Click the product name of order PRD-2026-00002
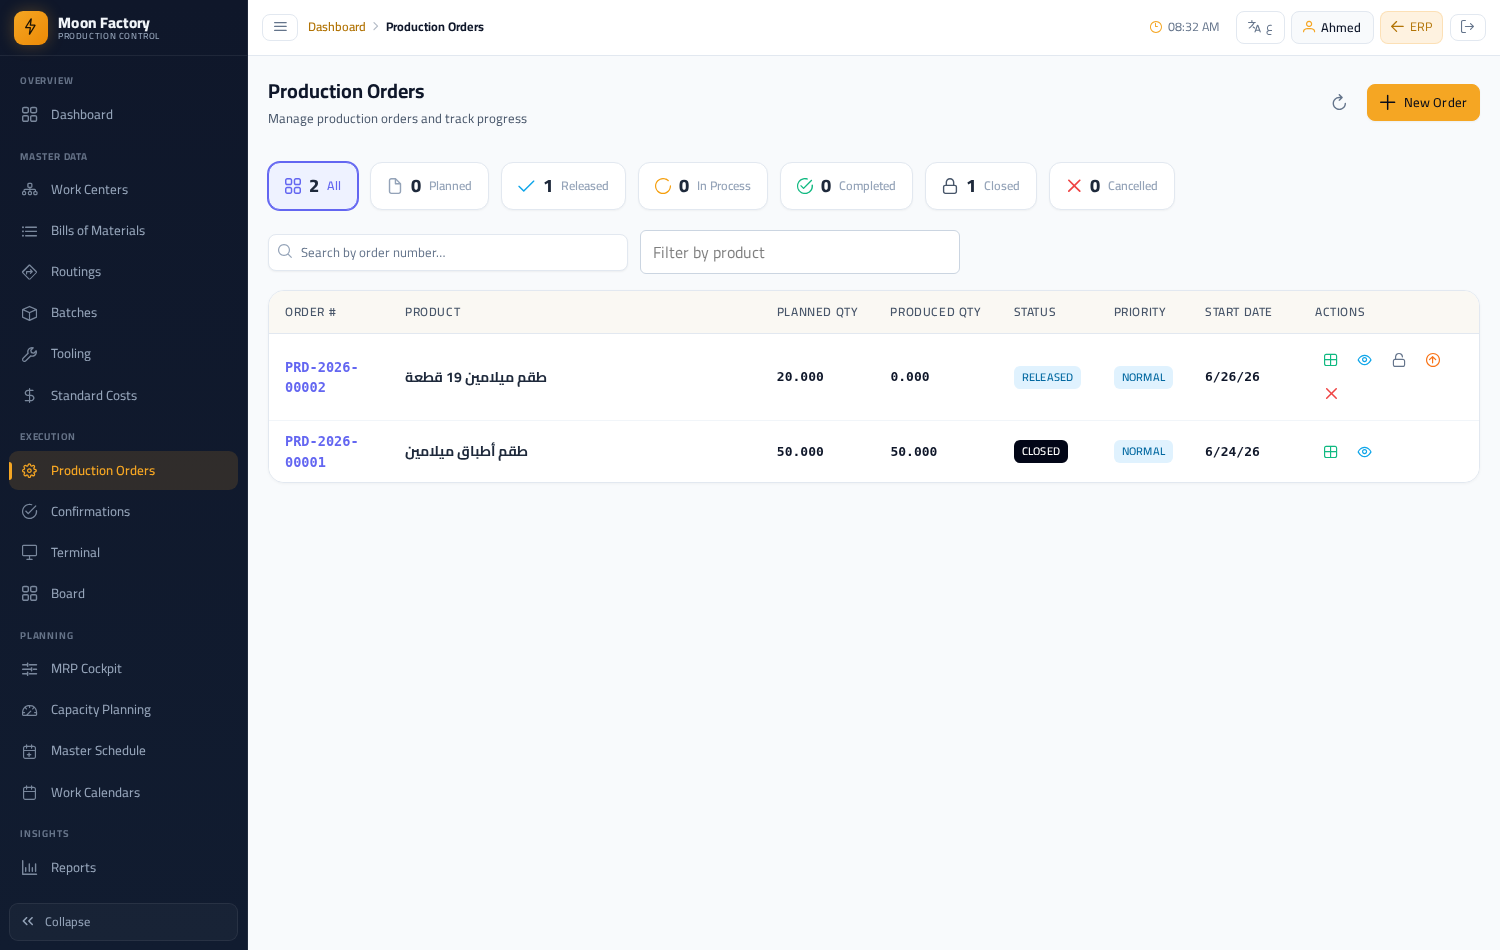Screen dimensions: 1500x950 pos(476,377)
